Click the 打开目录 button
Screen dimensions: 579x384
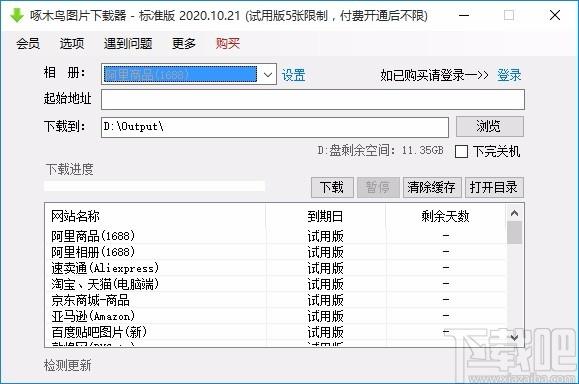[x=494, y=187]
